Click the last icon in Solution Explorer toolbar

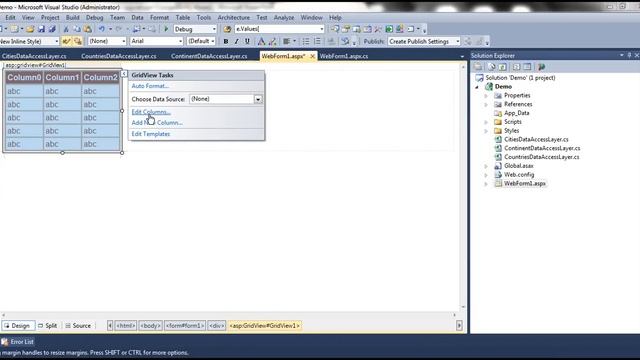point(542,67)
